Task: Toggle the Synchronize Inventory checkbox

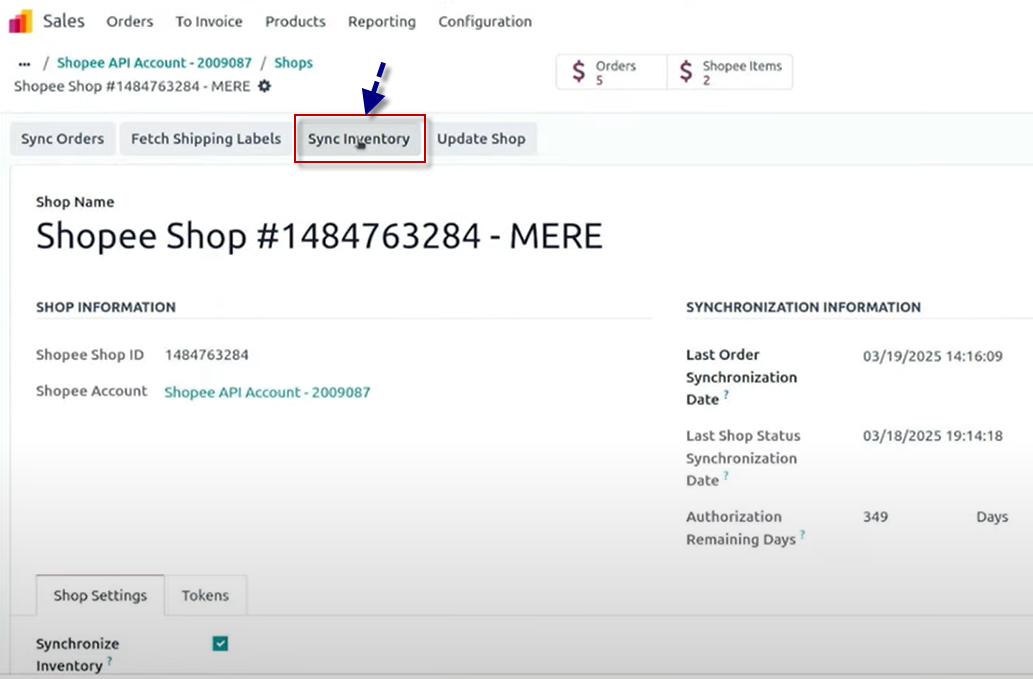Action: point(220,643)
